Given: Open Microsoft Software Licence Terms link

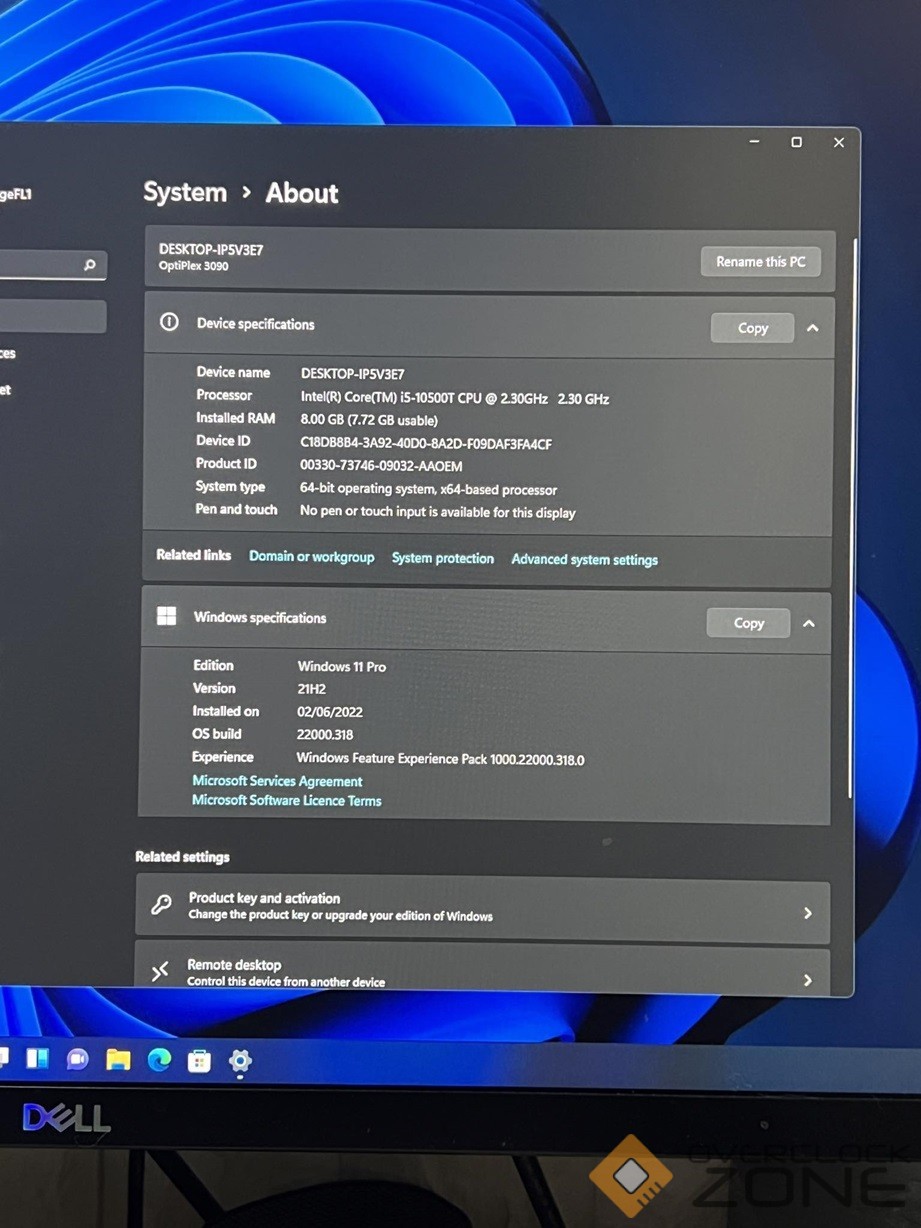Looking at the screenshot, I should pyautogui.click(x=287, y=800).
